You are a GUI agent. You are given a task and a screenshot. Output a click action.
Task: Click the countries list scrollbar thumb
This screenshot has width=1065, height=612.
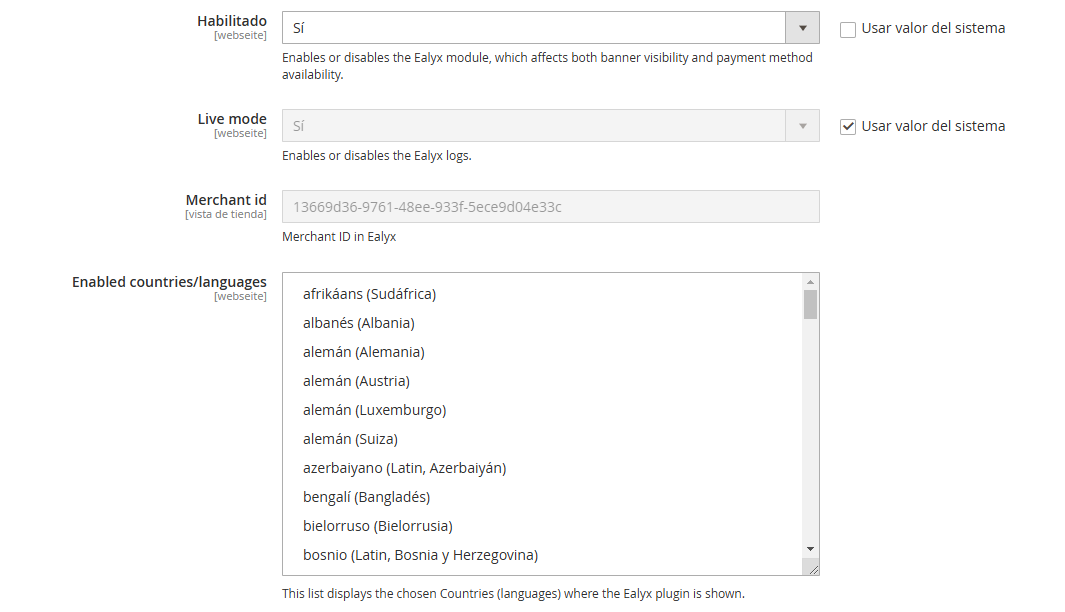click(810, 304)
